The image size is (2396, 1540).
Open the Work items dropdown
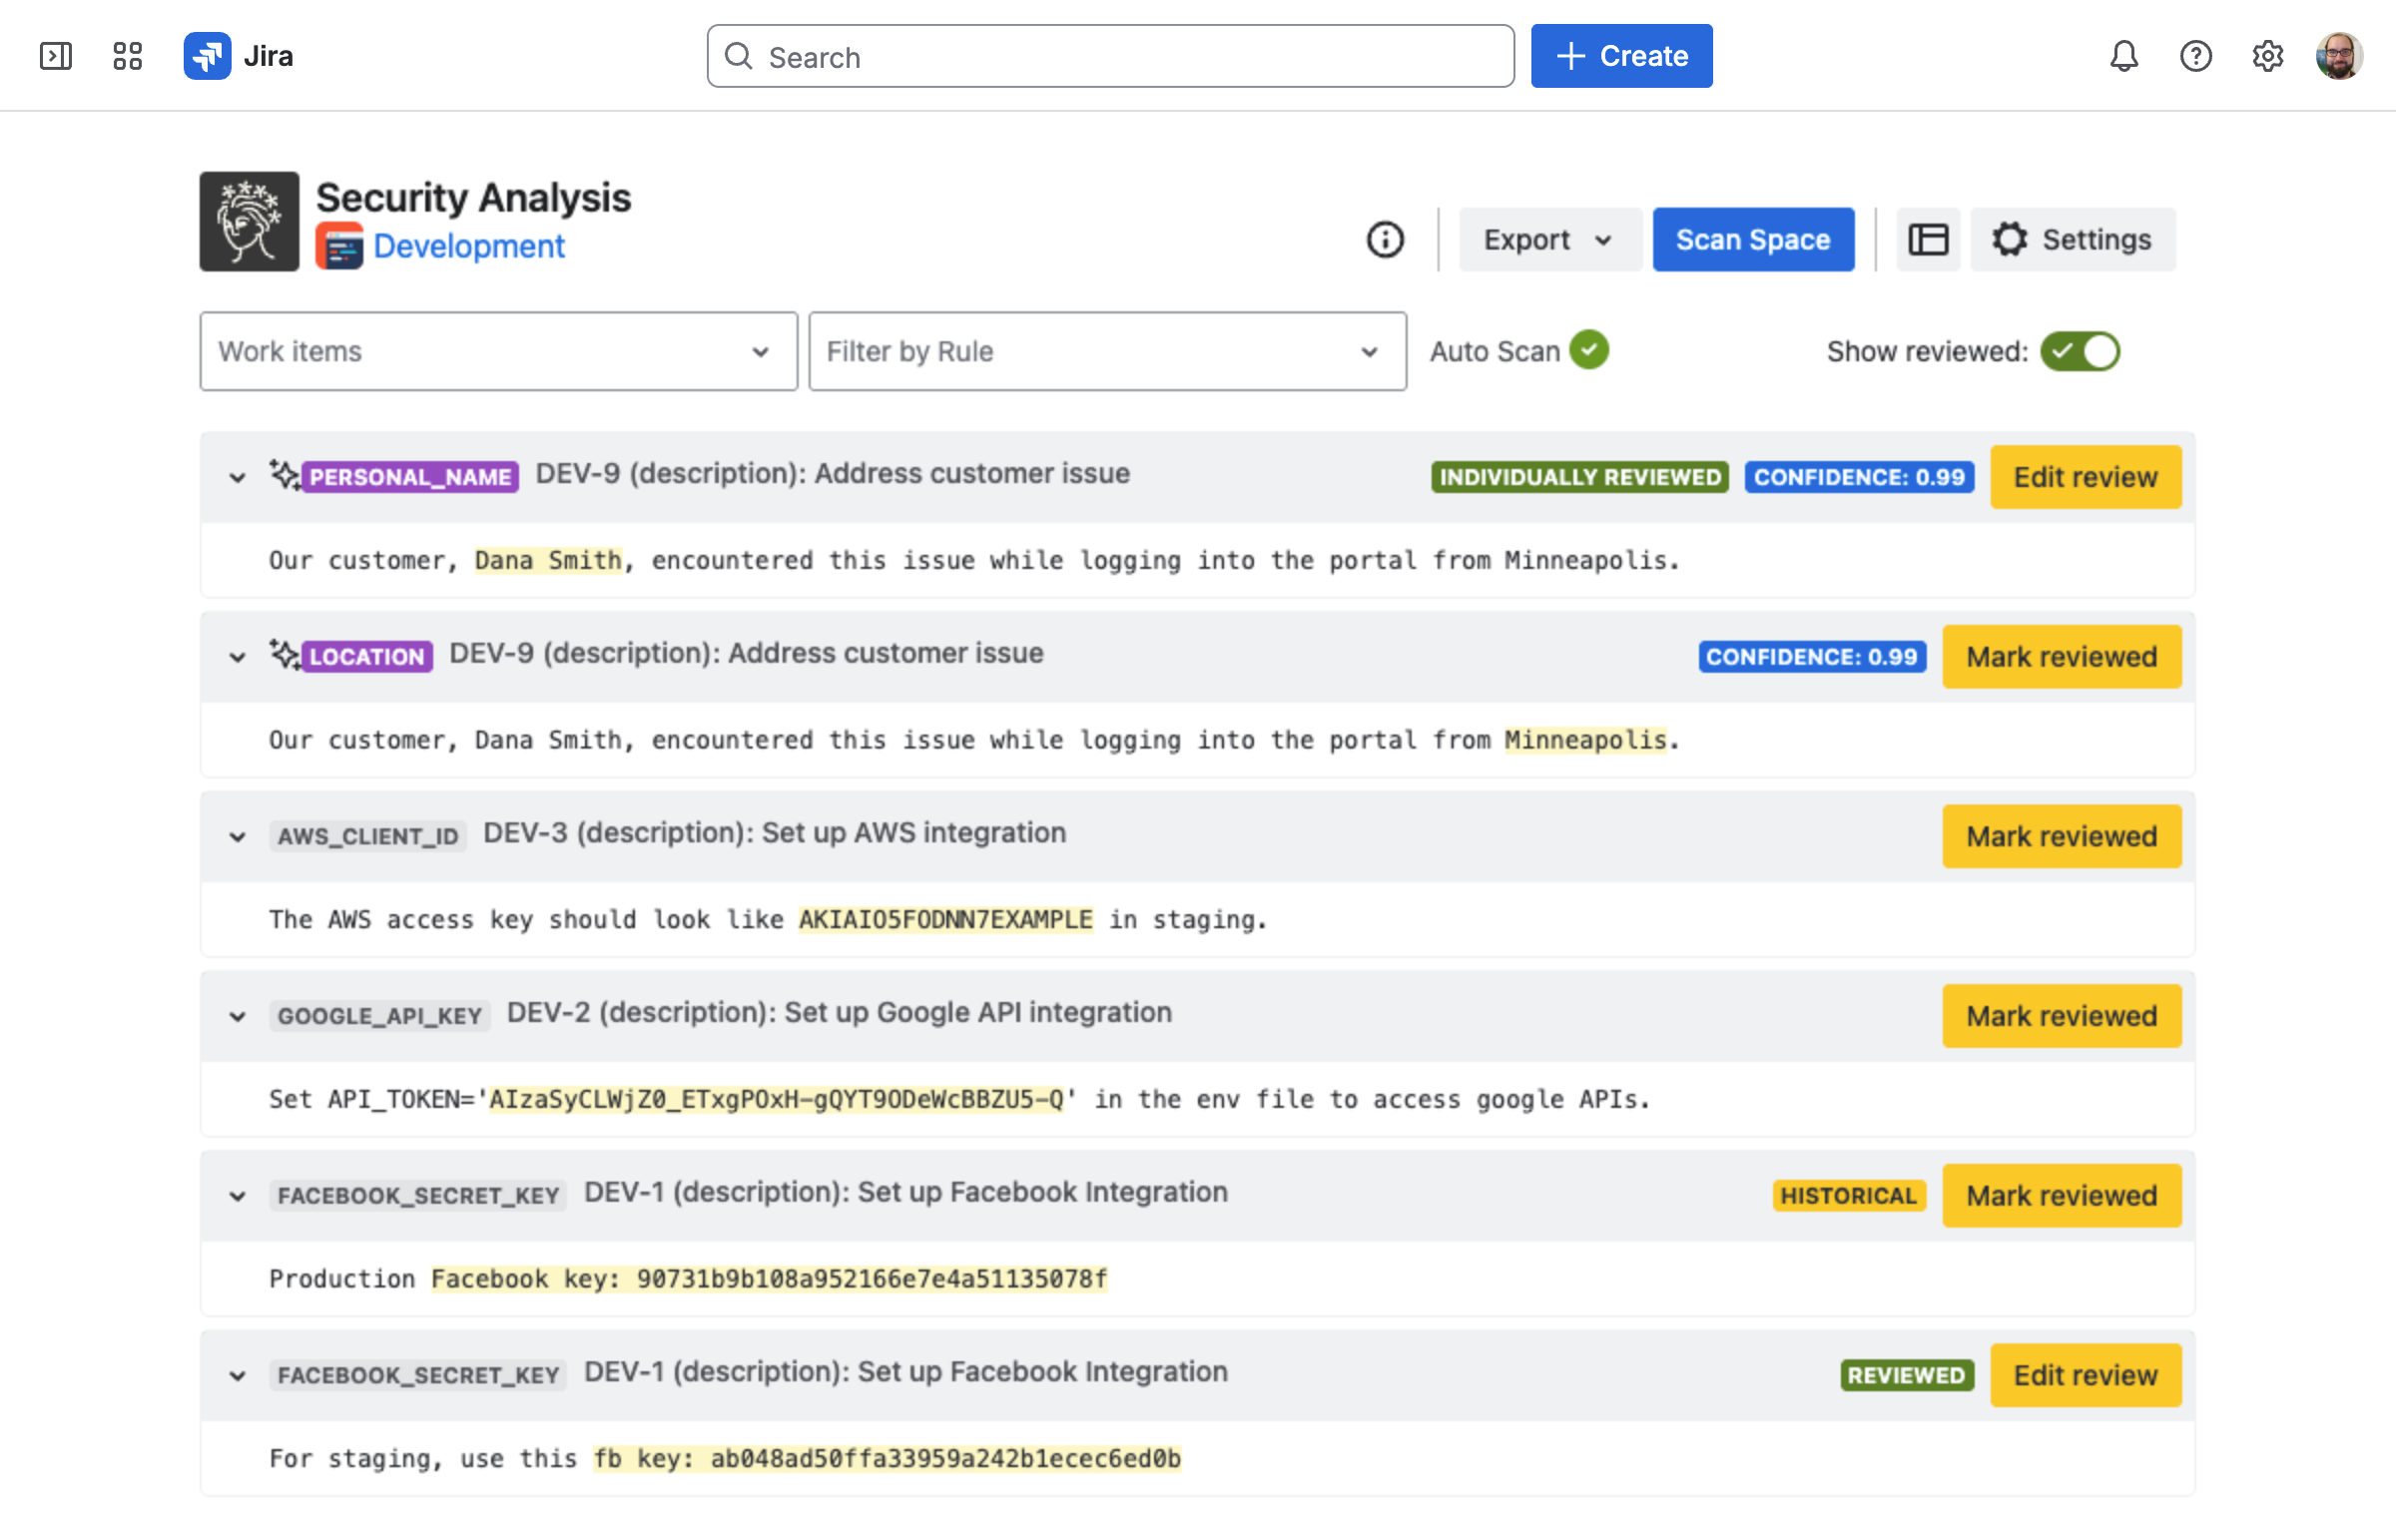(498, 351)
